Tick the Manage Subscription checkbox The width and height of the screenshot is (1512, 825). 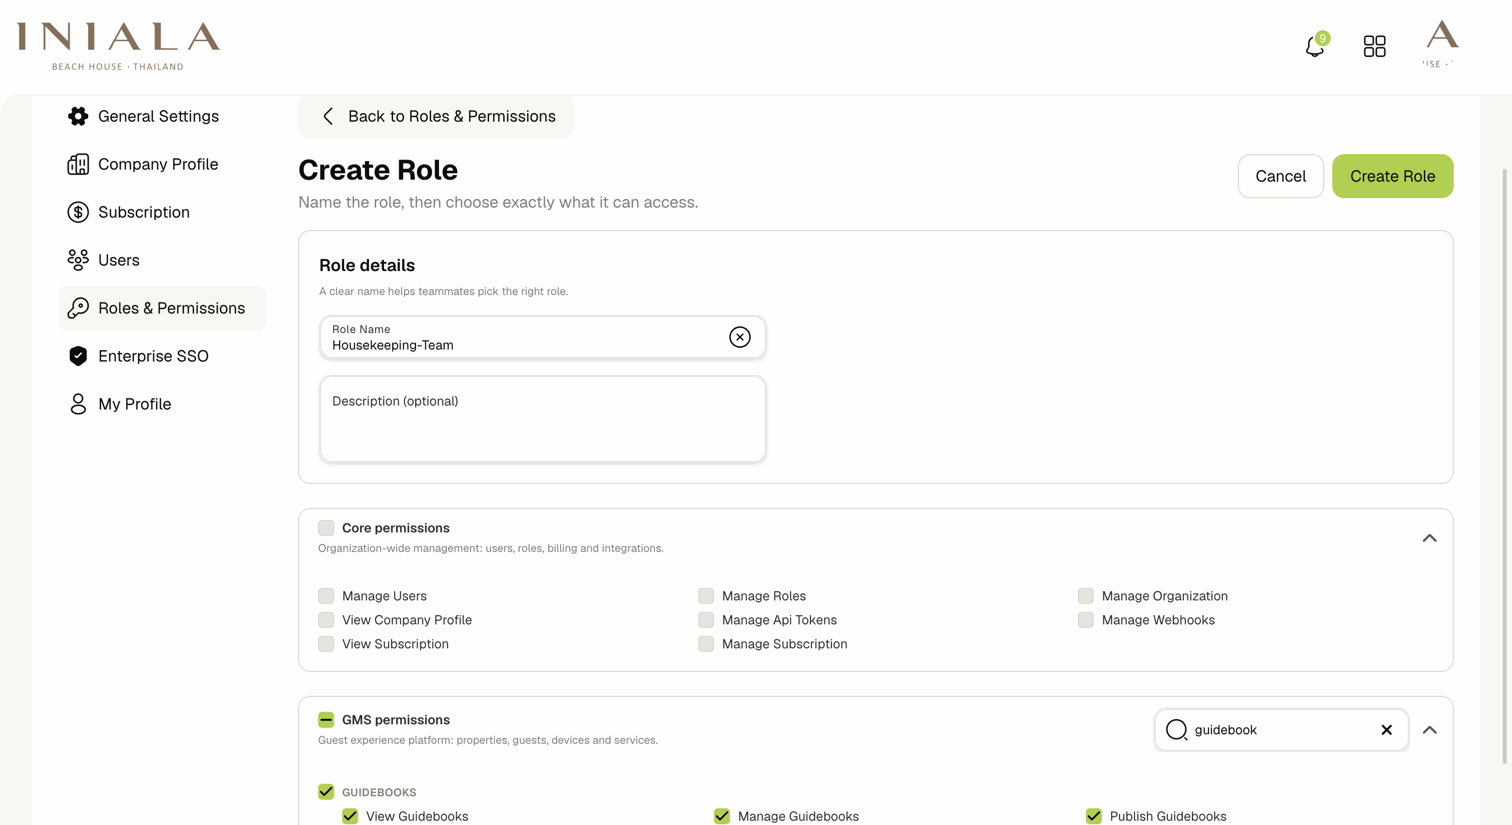tap(706, 644)
